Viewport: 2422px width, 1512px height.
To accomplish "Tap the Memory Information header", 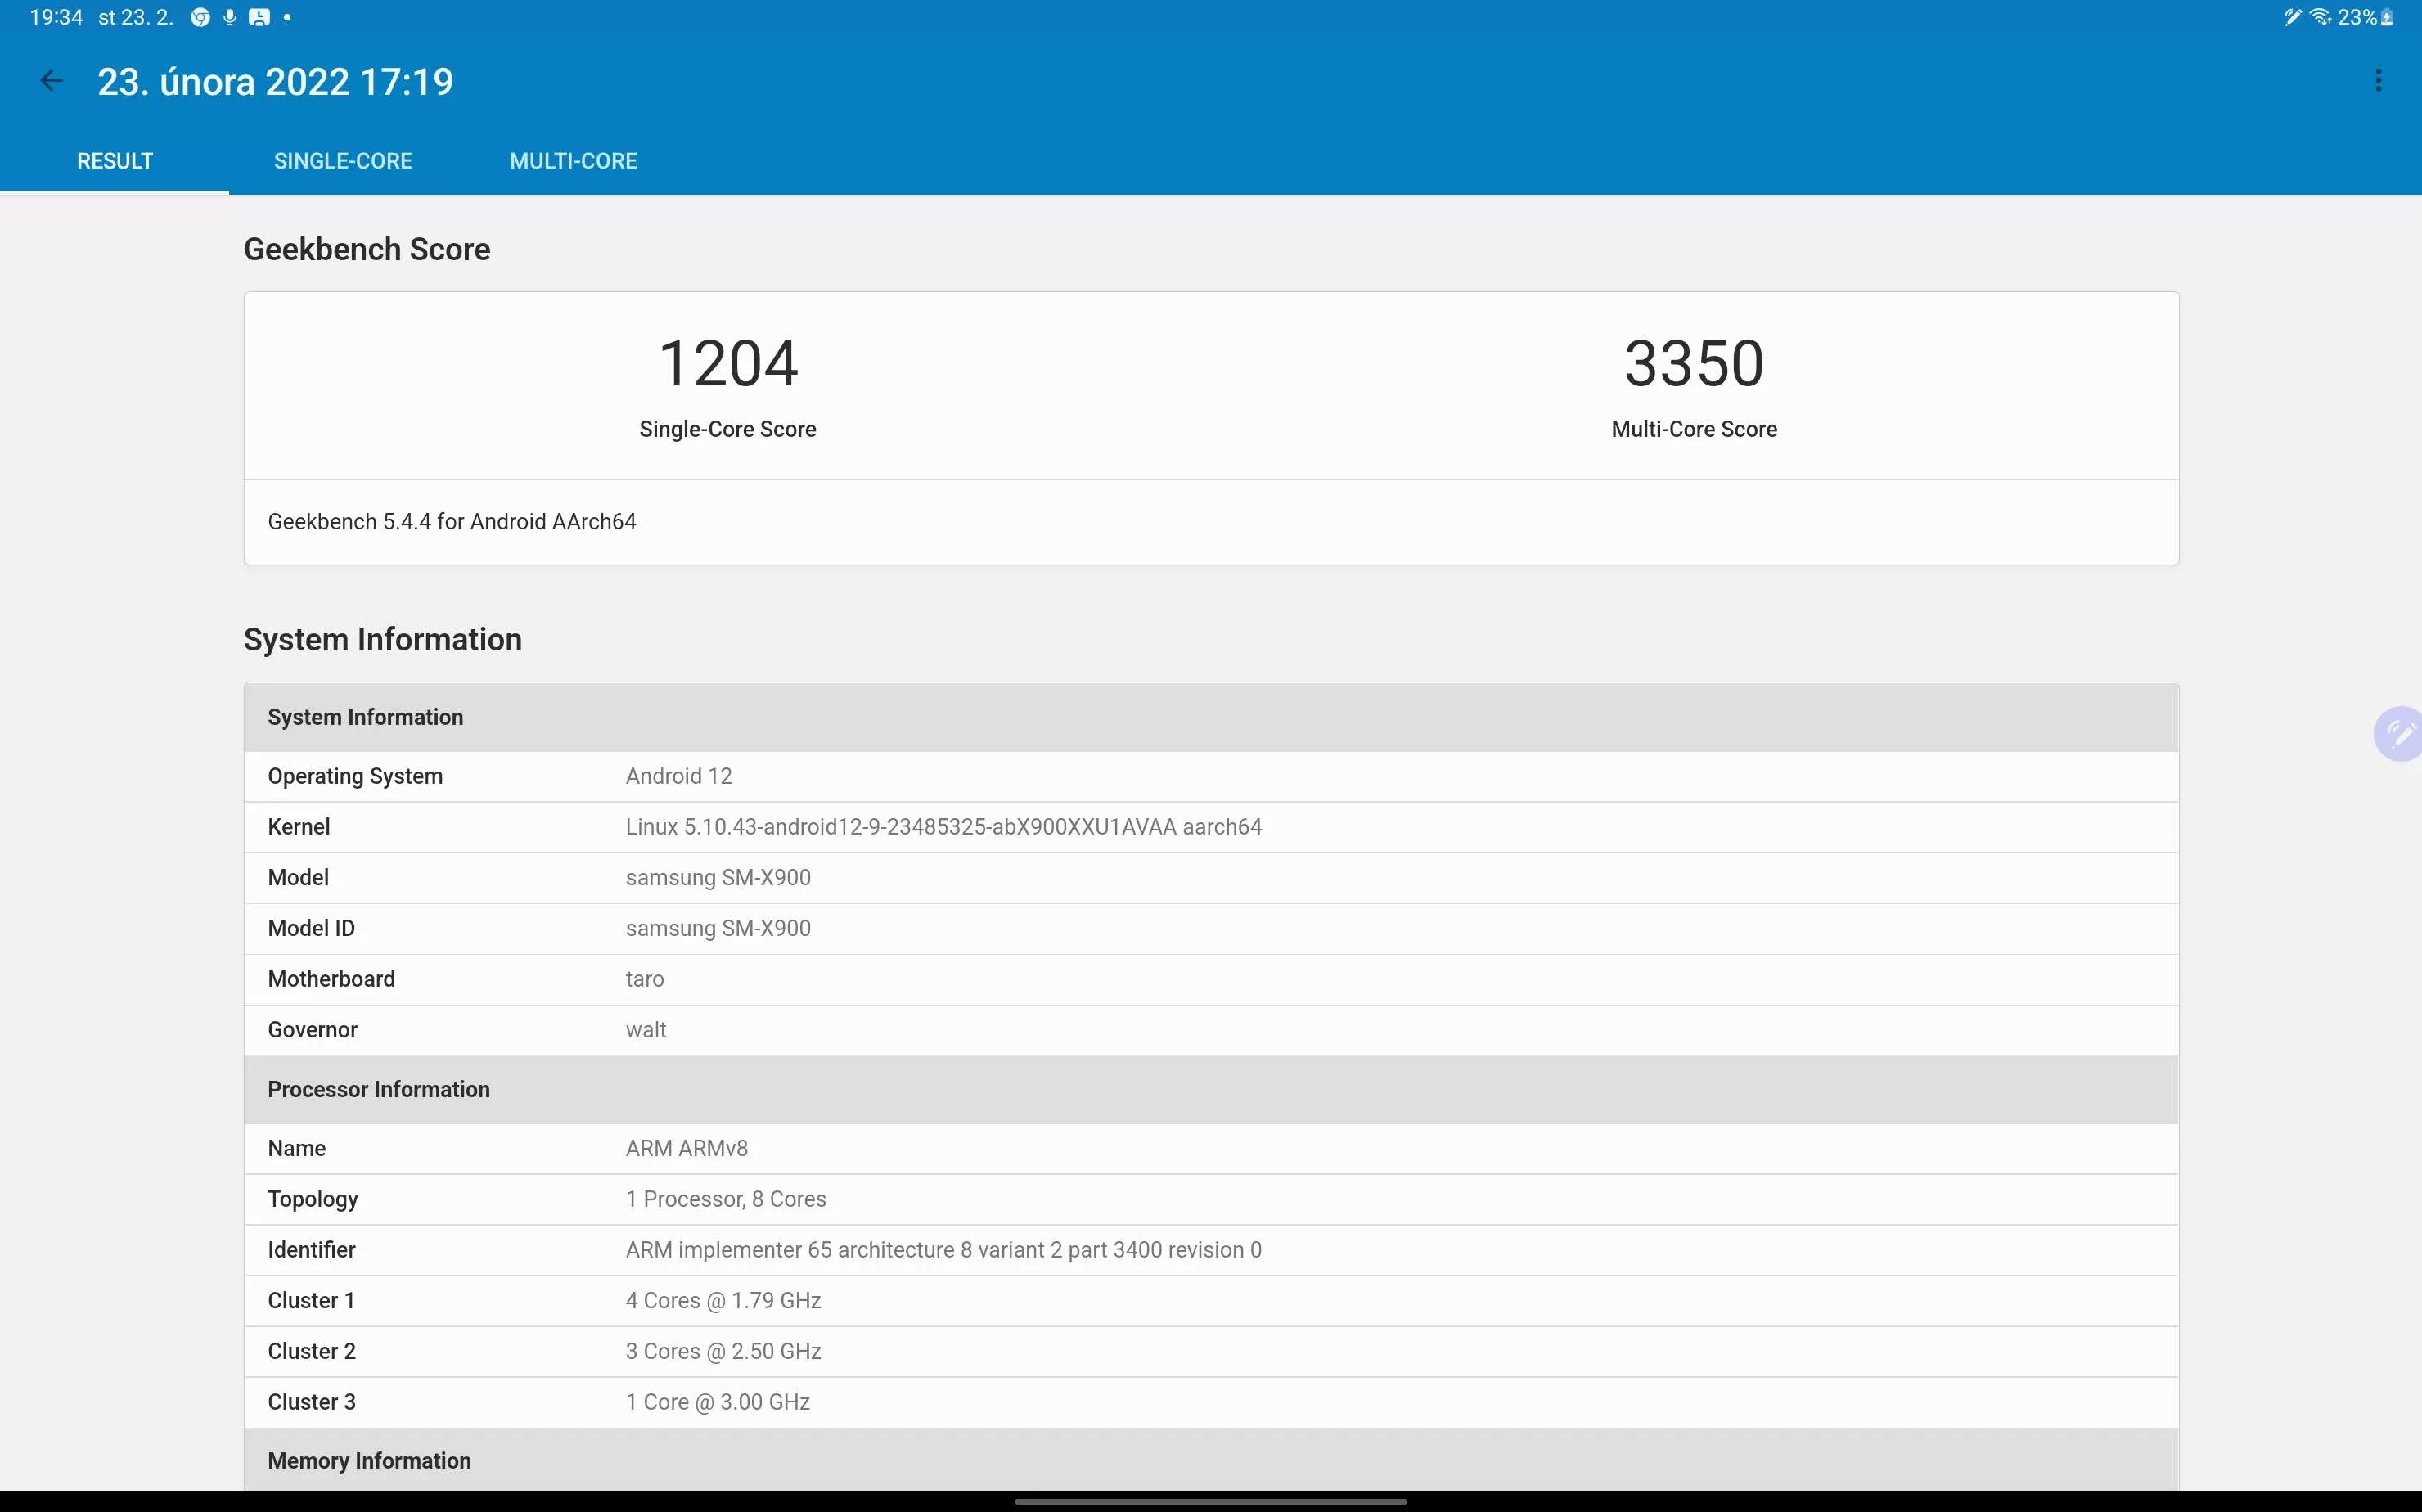I will [x=1211, y=1461].
